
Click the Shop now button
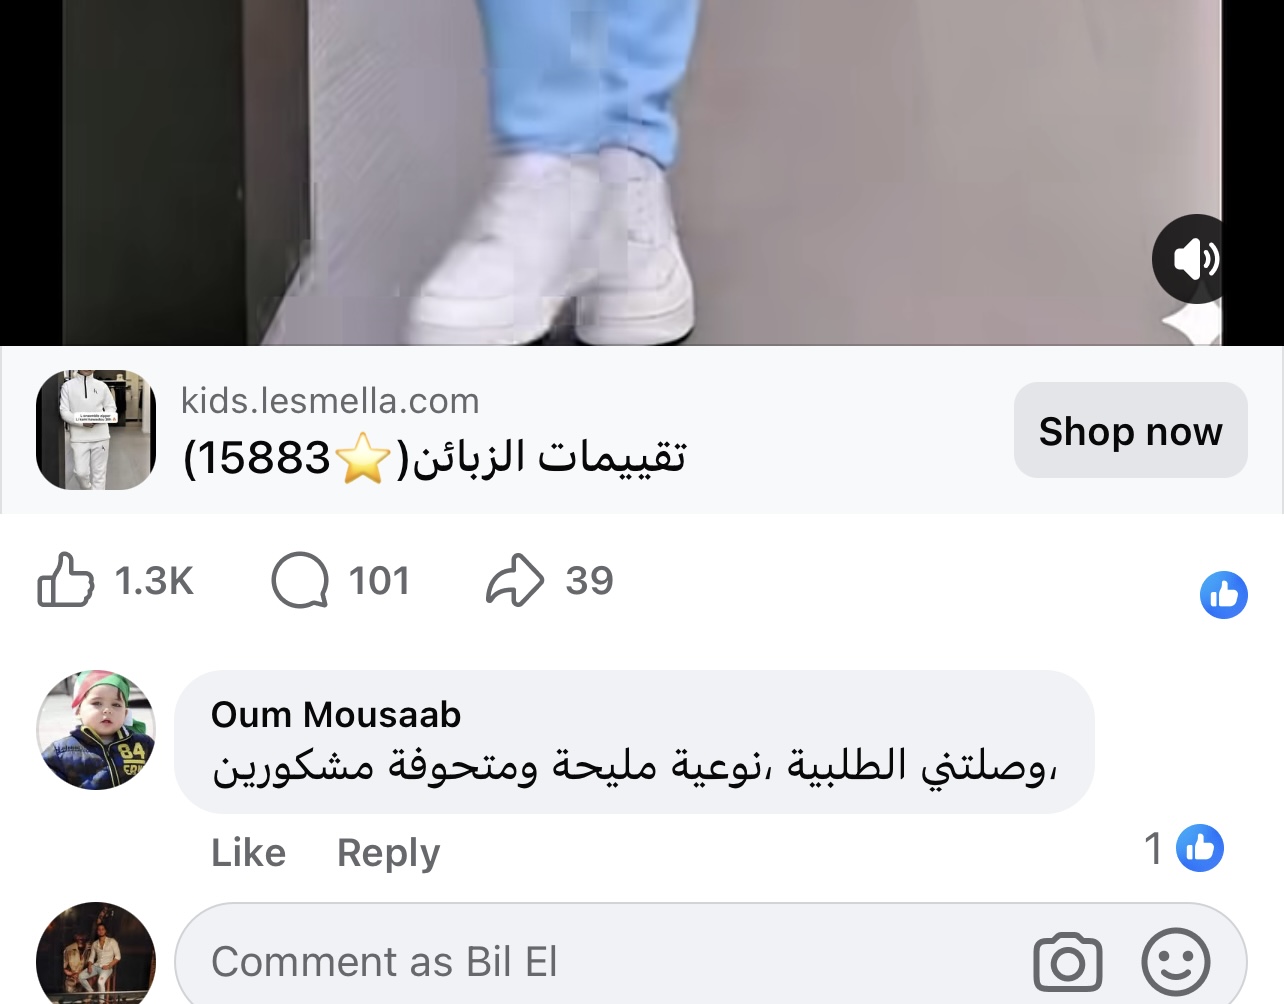(1130, 430)
